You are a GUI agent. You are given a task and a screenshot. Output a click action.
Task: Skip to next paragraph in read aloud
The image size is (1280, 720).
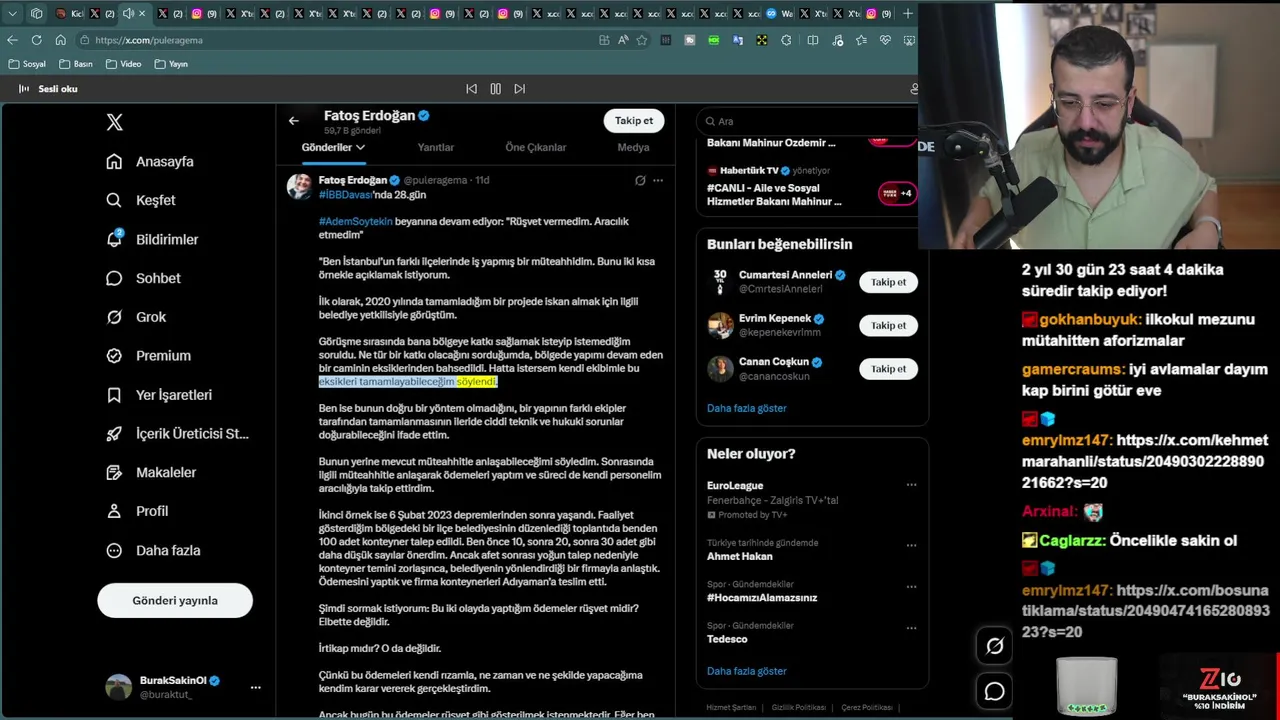tap(519, 89)
